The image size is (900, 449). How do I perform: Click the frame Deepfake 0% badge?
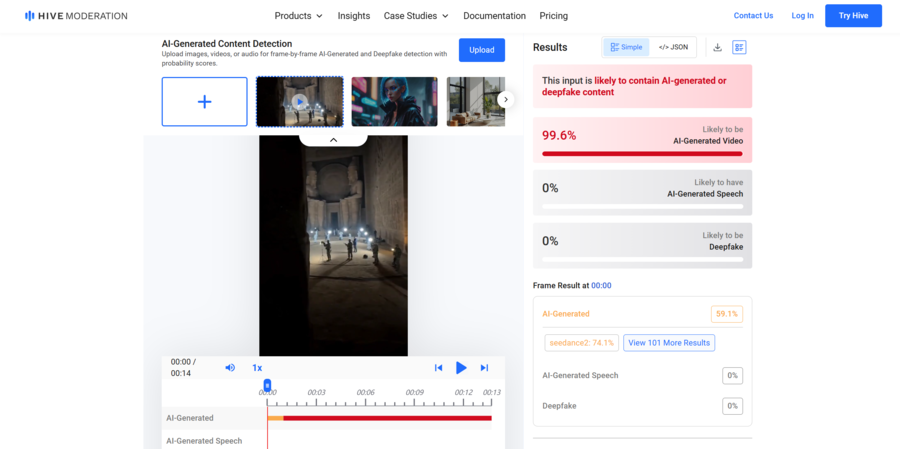click(x=732, y=406)
